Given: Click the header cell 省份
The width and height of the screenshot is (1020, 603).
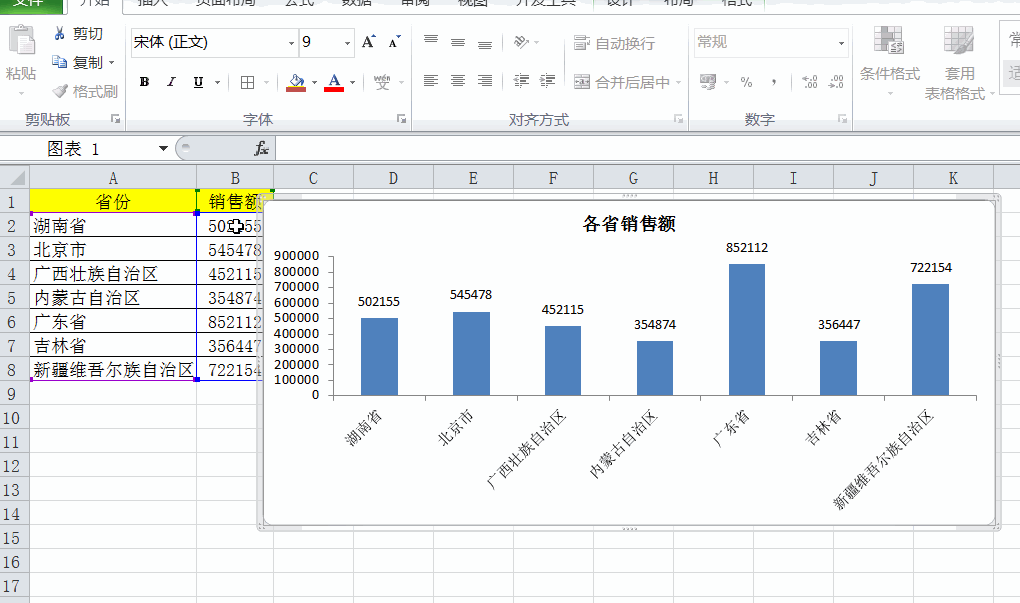Looking at the screenshot, I should [x=113, y=202].
